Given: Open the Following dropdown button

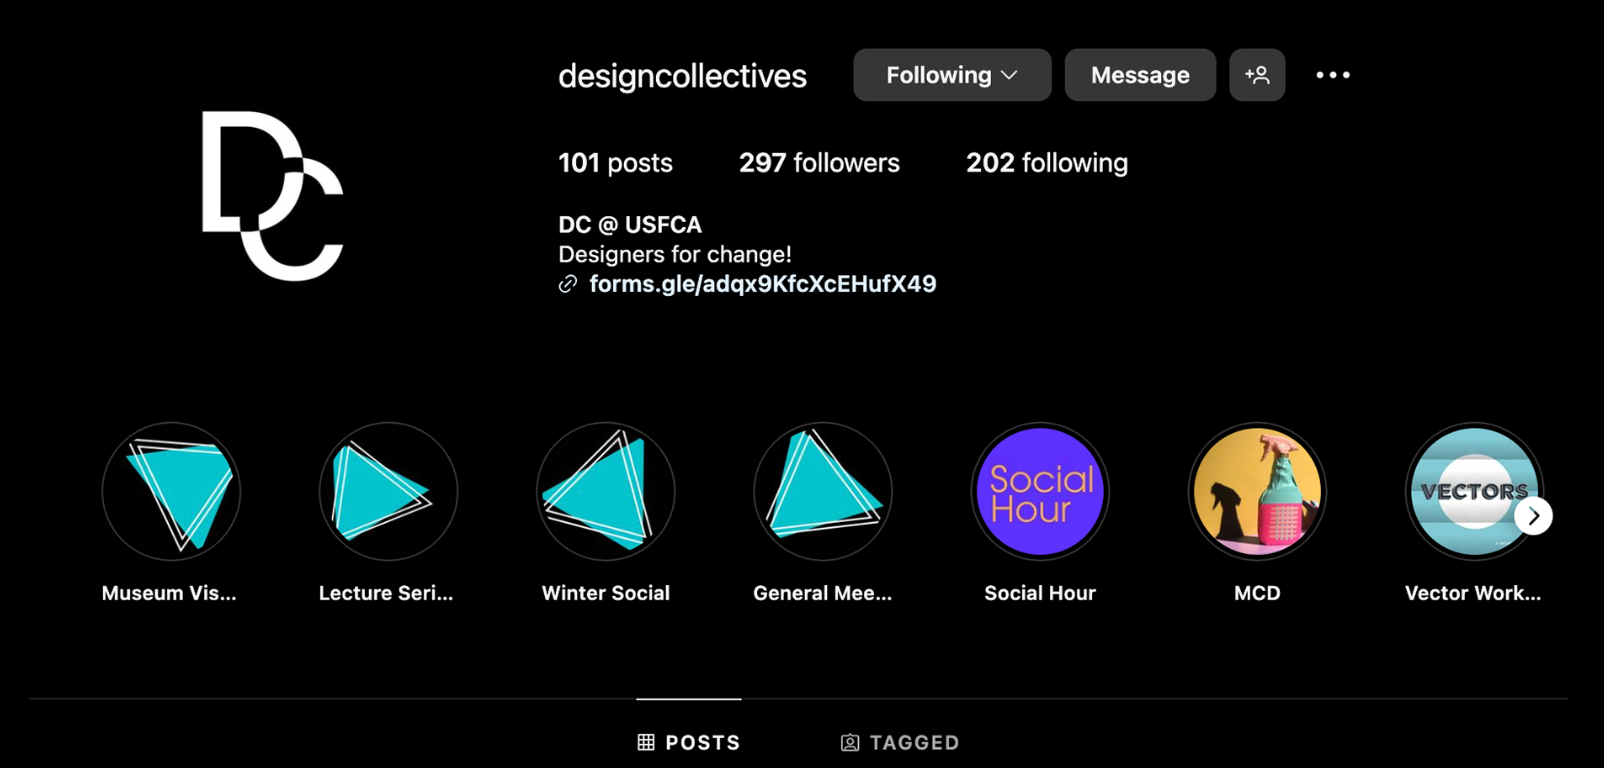Looking at the screenshot, I should click(x=951, y=75).
